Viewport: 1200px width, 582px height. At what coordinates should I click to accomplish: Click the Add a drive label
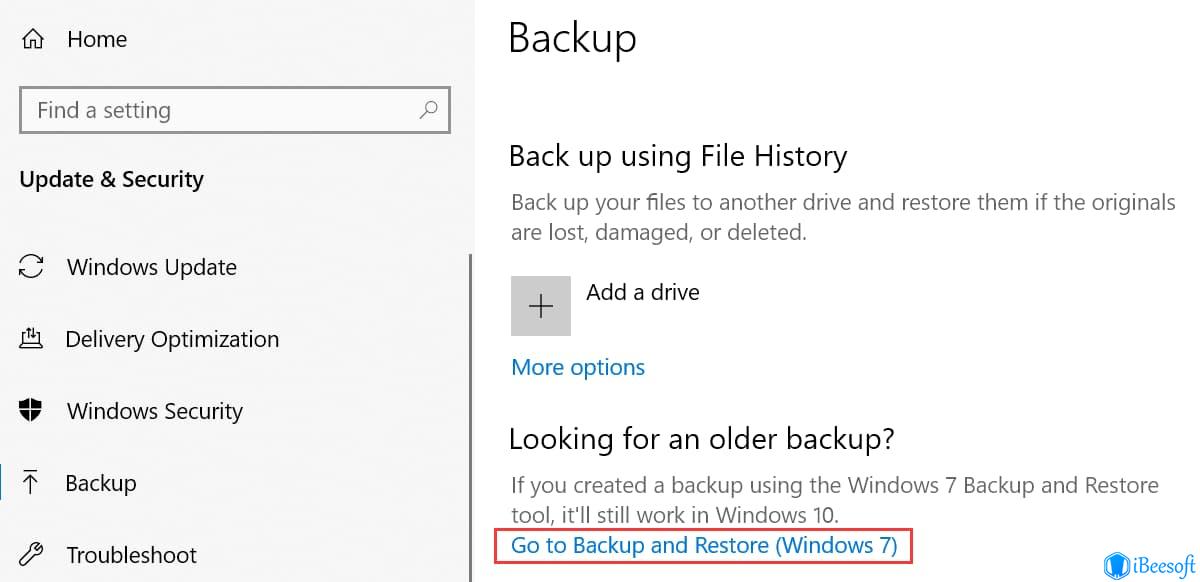(x=643, y=292)
